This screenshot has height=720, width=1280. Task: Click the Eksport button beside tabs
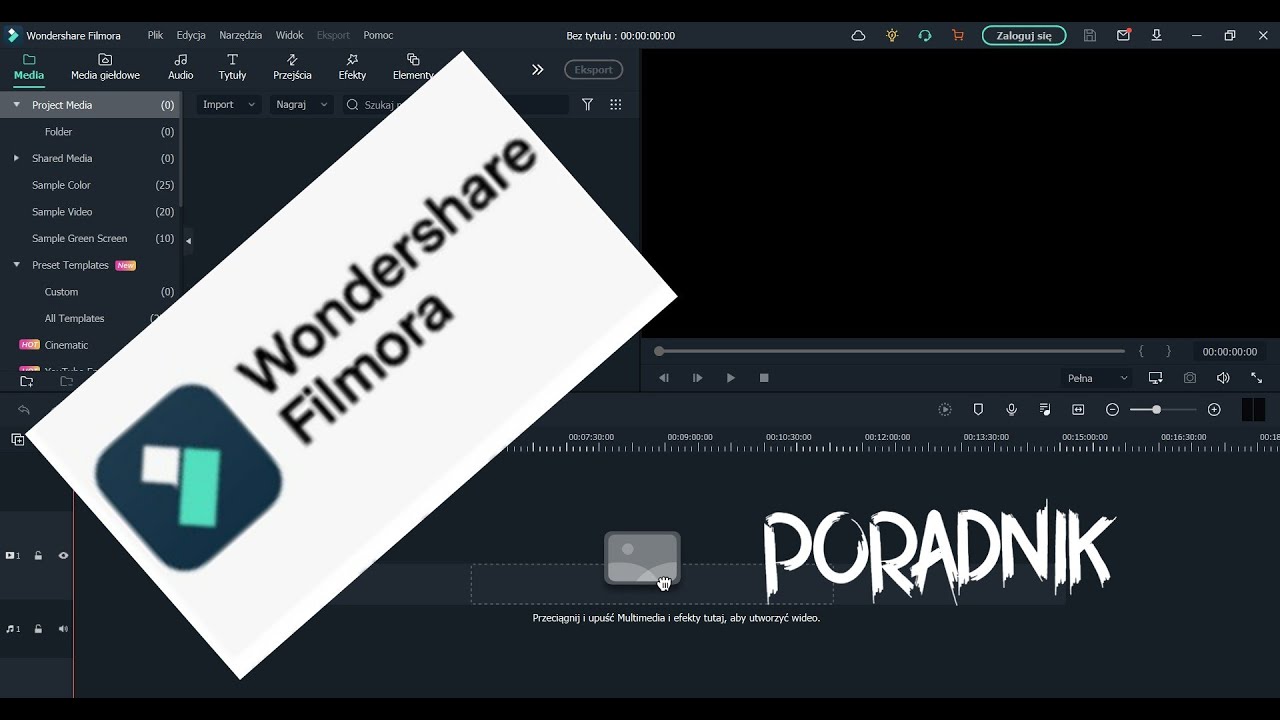[593, 69]
